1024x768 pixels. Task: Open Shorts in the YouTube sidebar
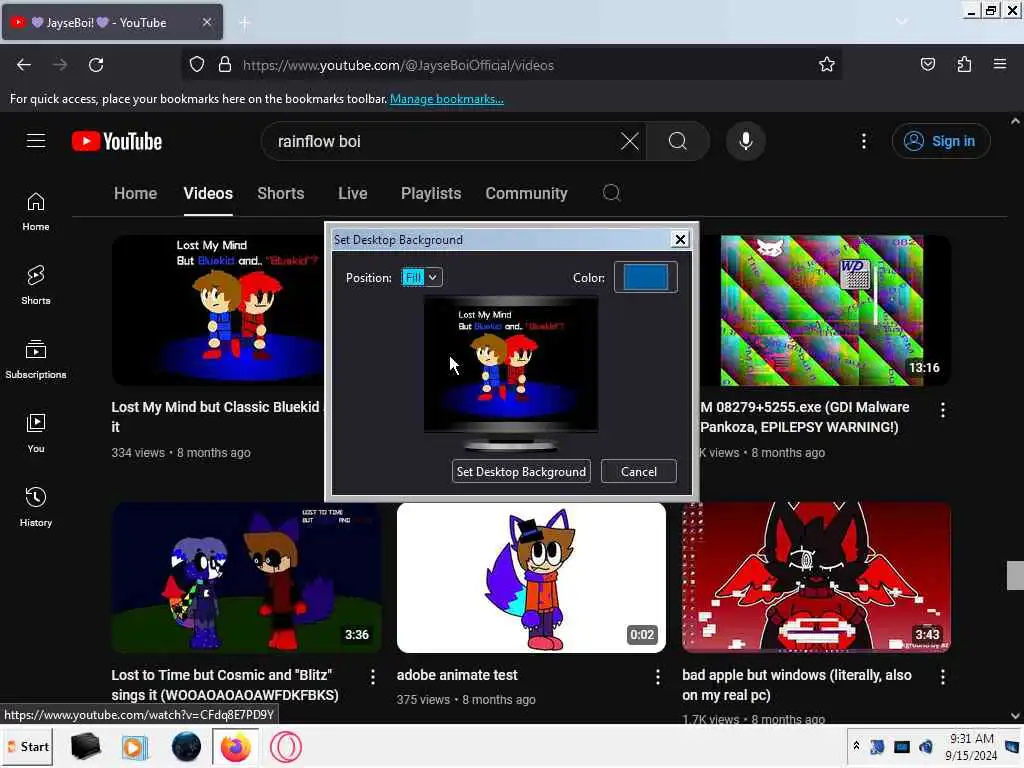click(x=36, y=285)
